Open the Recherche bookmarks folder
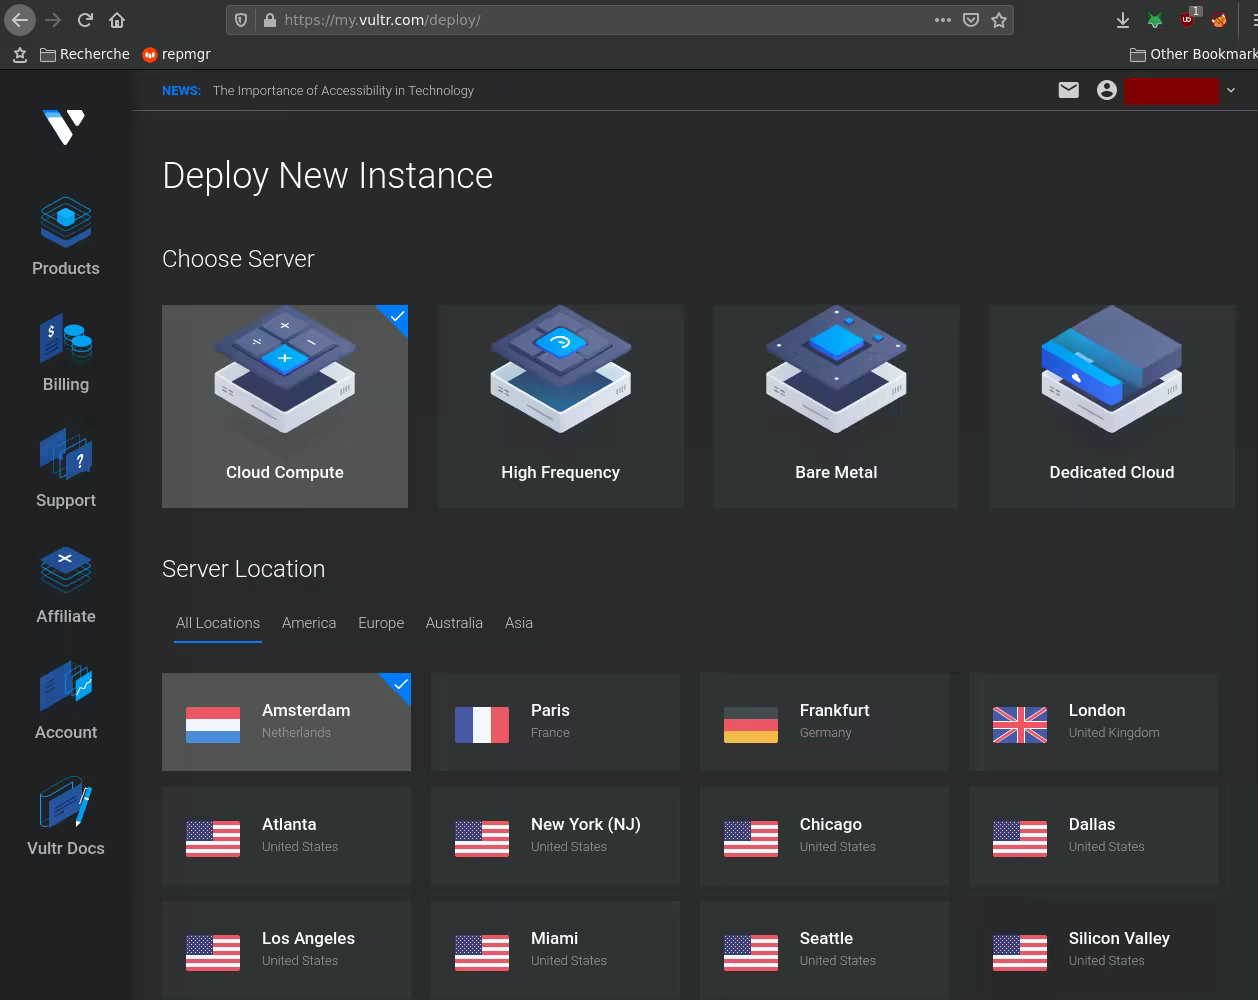The image size is (1258, 1000). tap(85, 54)
